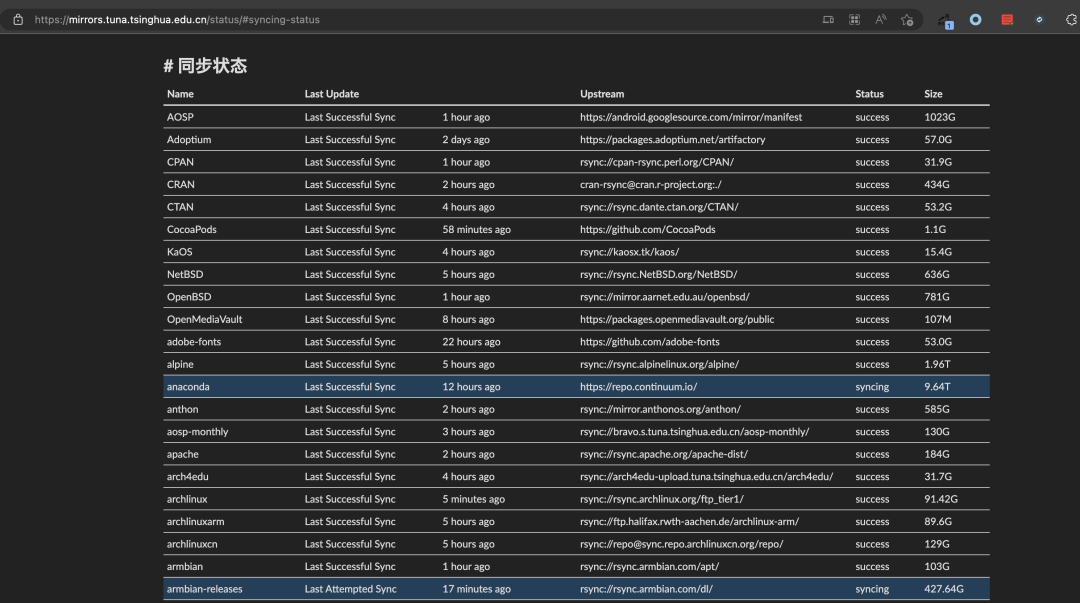Select the CRAN row name
This screenshot has width=1080, height=603.
[x=180, y=185]
